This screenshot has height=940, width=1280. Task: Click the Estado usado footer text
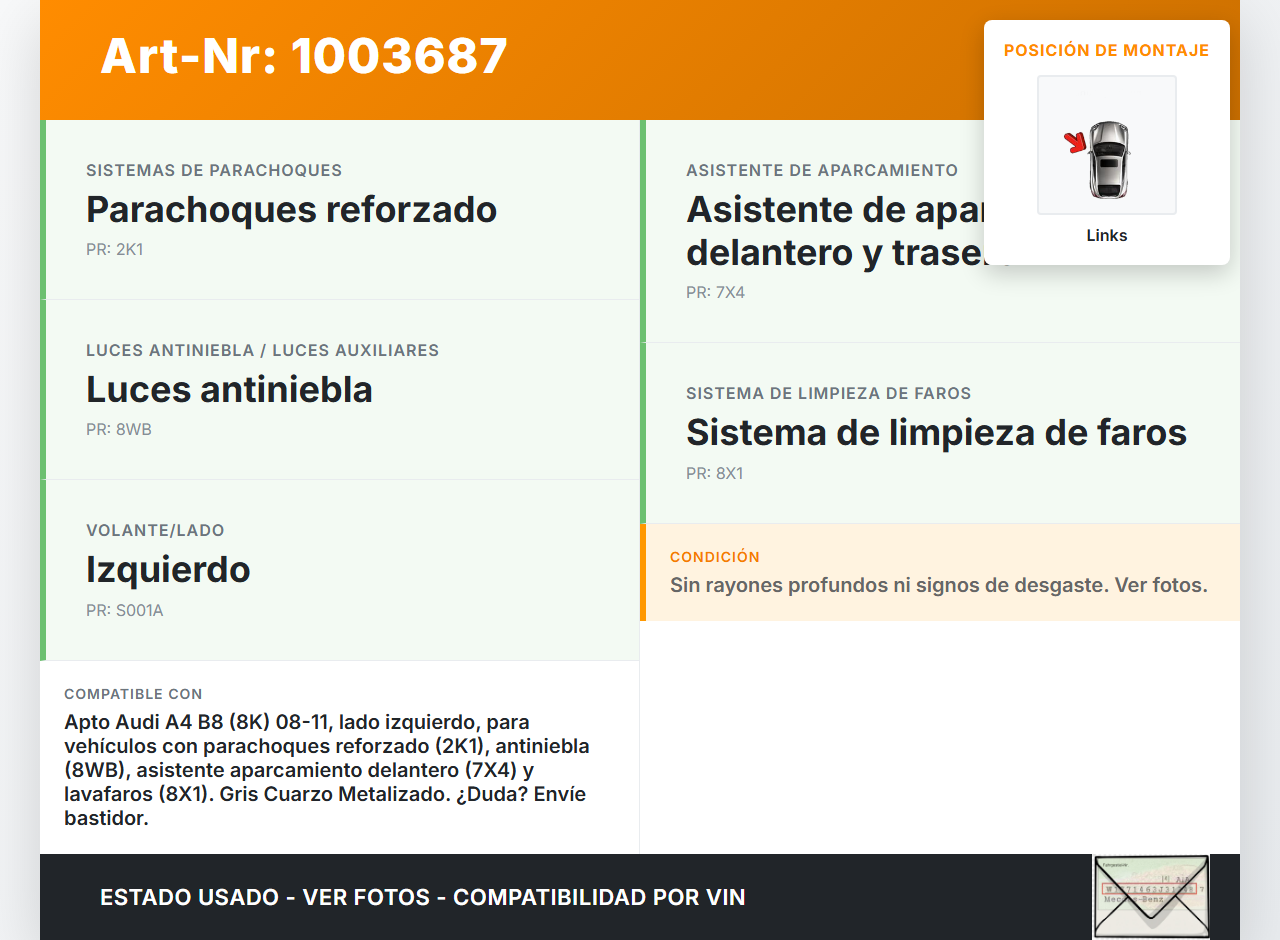423,897
